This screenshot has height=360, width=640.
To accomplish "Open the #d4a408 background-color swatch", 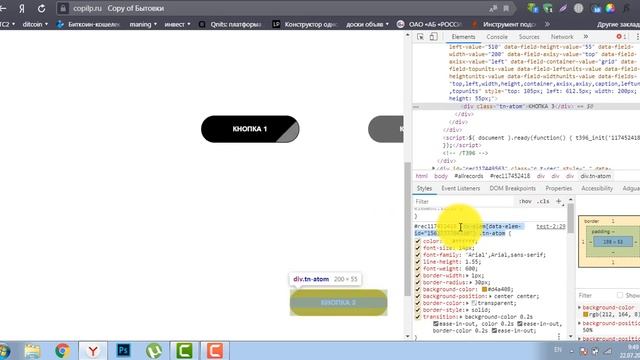I will click(484, 289).
